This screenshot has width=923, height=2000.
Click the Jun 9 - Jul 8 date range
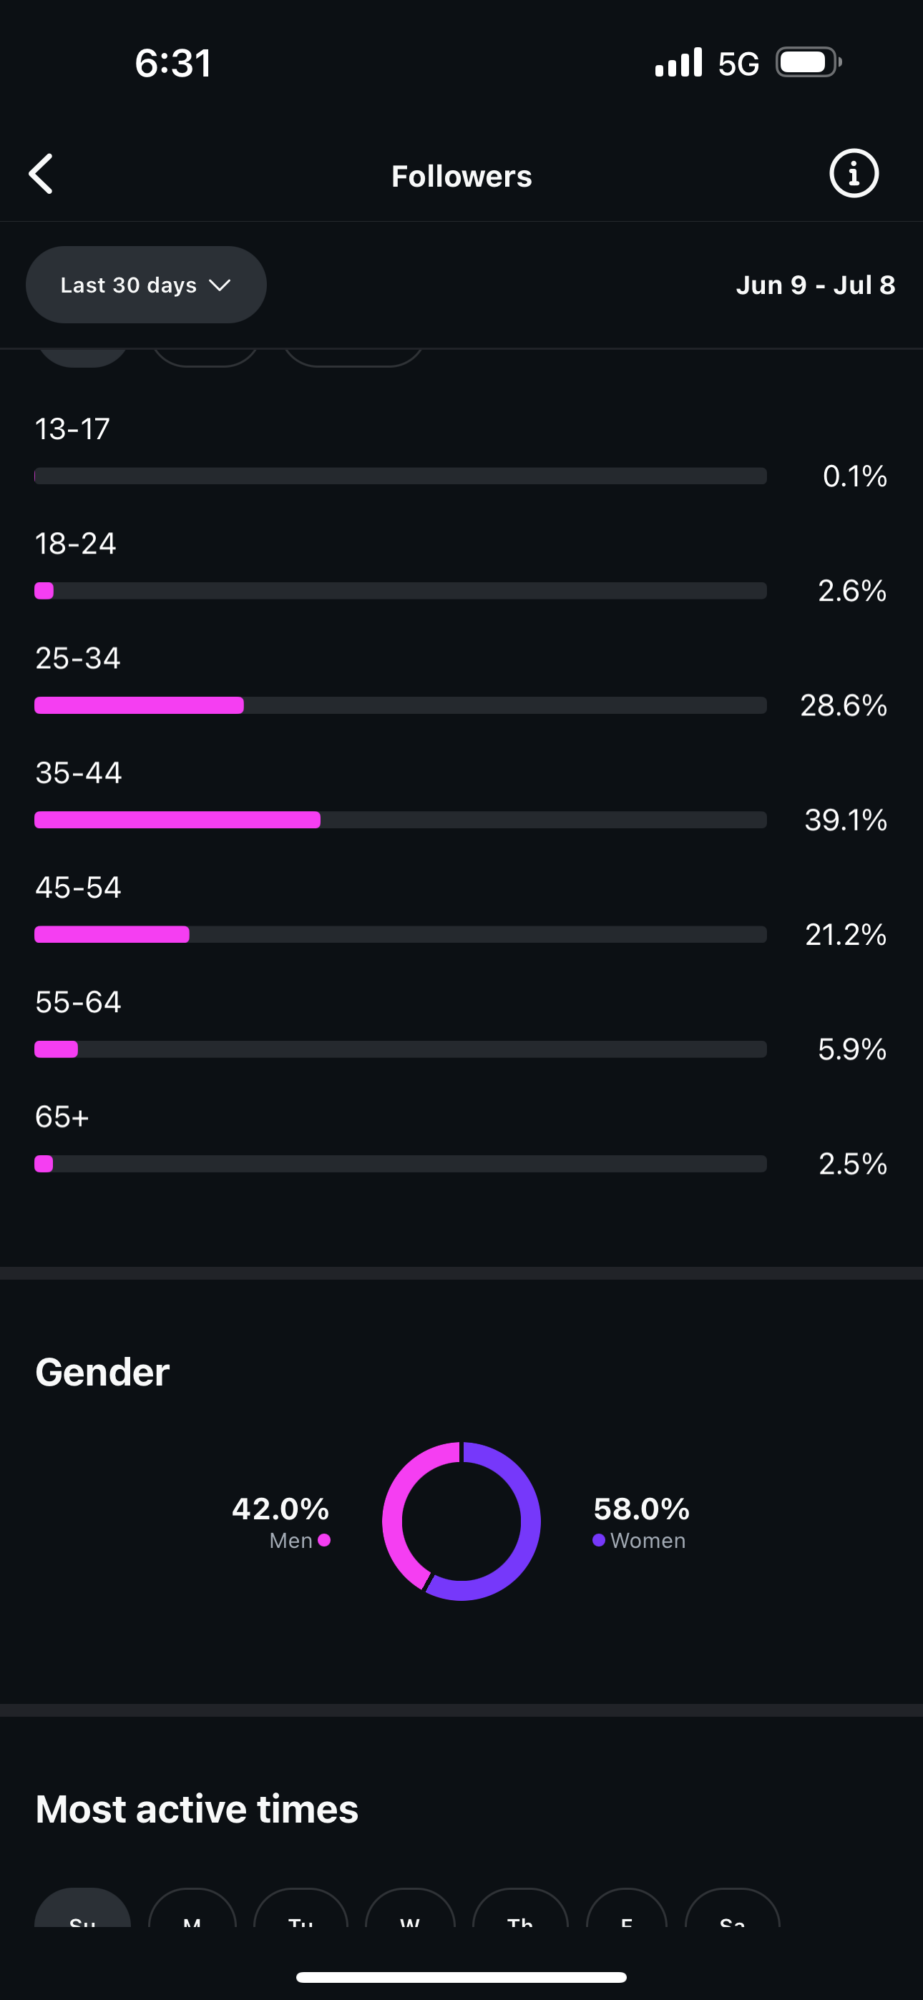(x=815, y=284)
